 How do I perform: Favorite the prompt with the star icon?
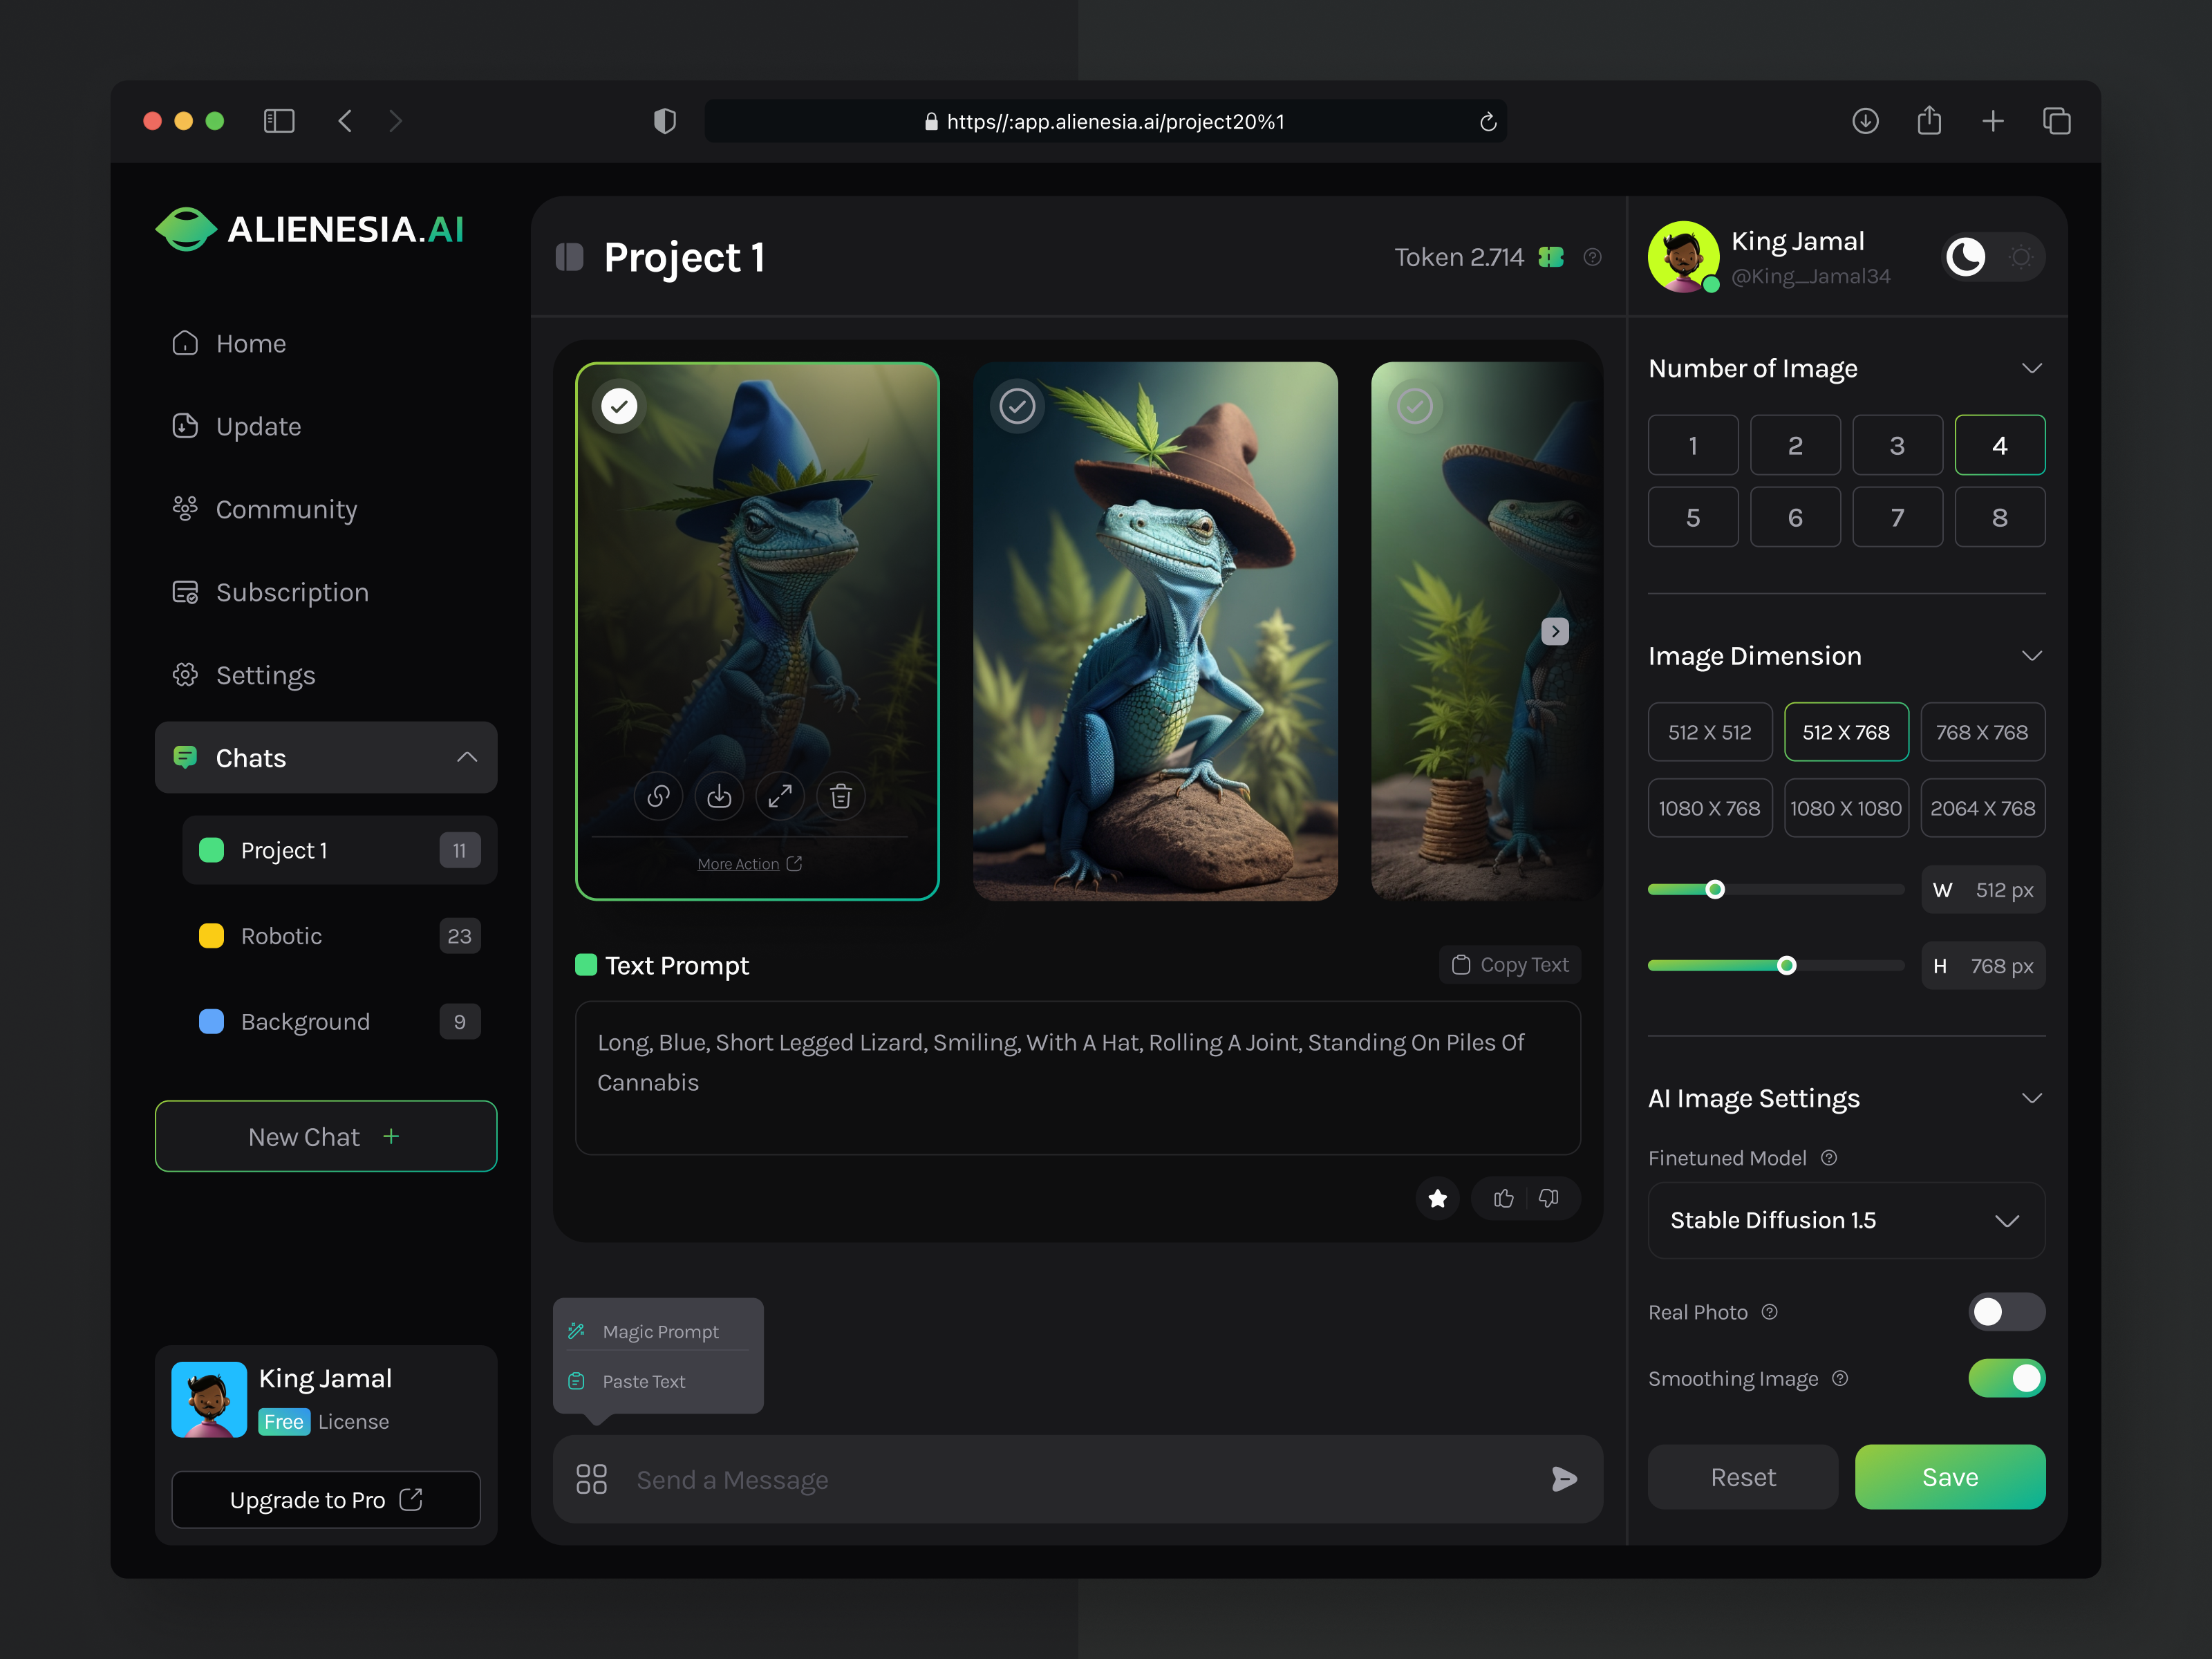point(1437,1198)
